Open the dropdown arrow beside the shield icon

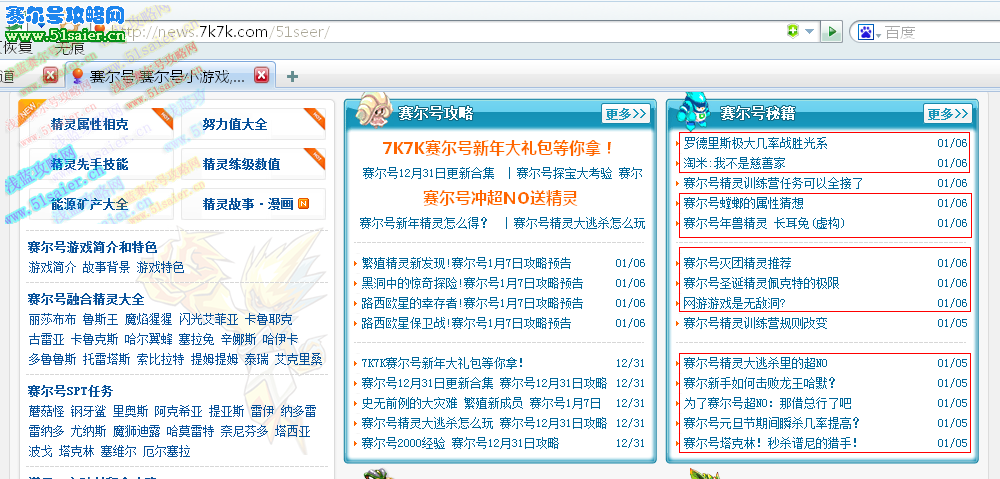(809, 31)
